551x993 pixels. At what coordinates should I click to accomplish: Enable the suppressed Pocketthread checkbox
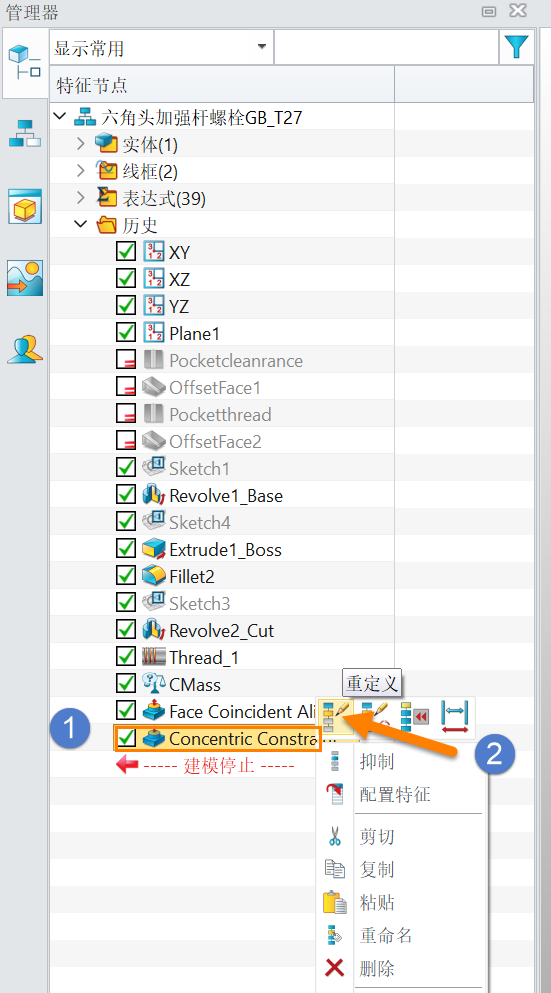[x=126, y=414]
